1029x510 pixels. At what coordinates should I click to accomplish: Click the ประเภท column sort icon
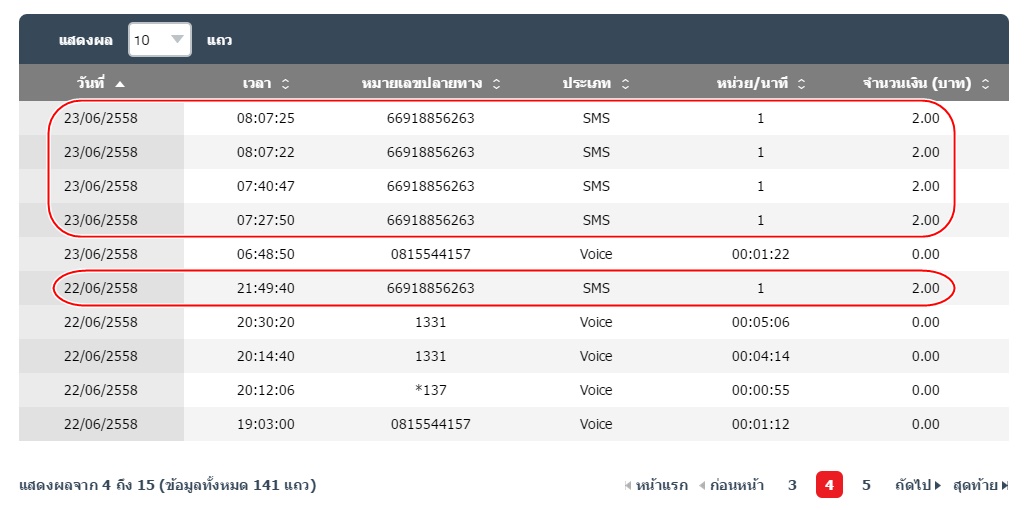pos(624,84)
